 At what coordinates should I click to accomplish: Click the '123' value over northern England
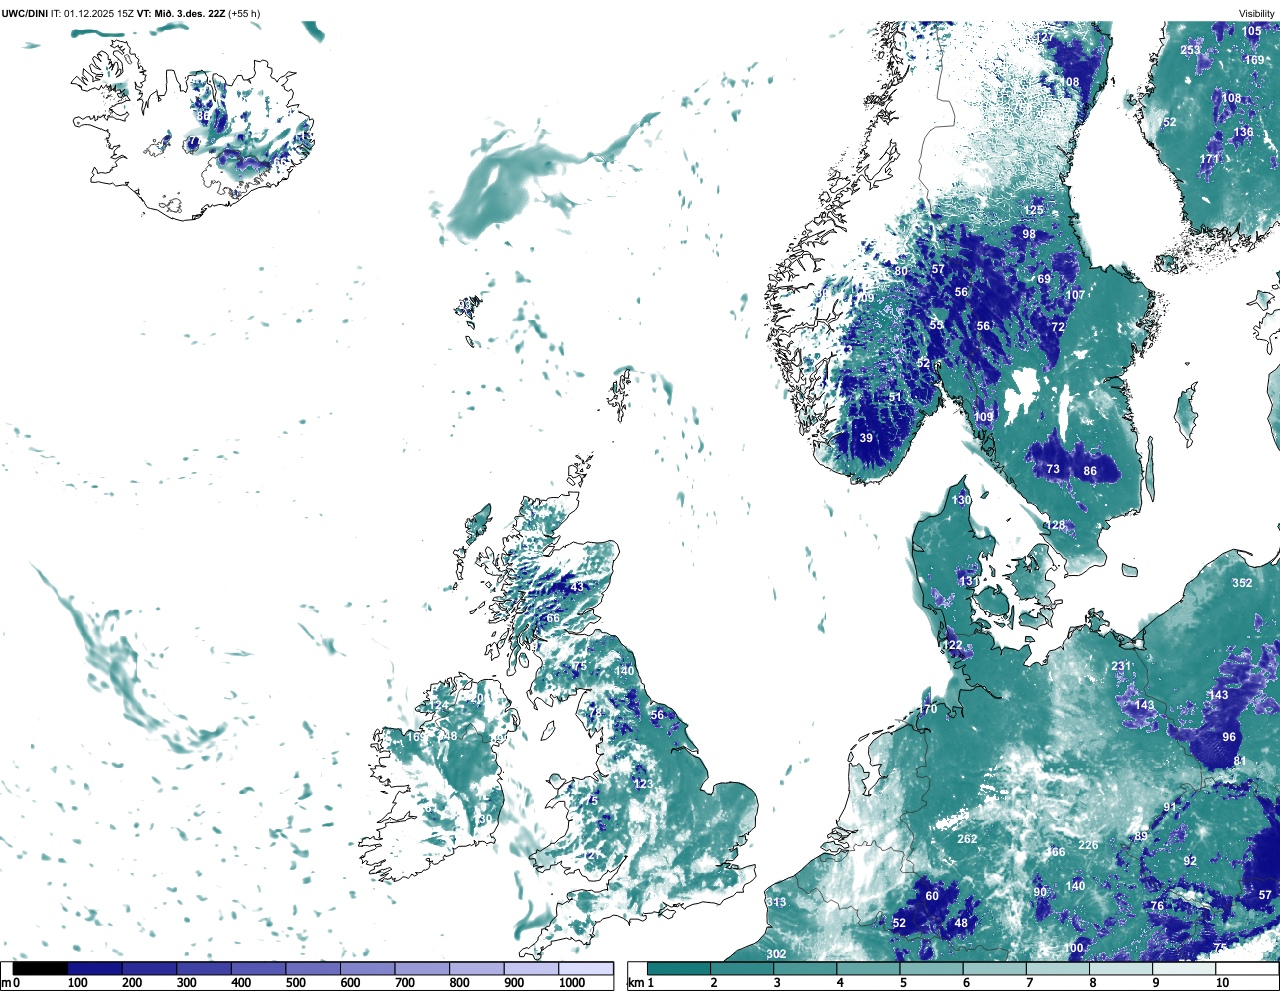[643, 783]
